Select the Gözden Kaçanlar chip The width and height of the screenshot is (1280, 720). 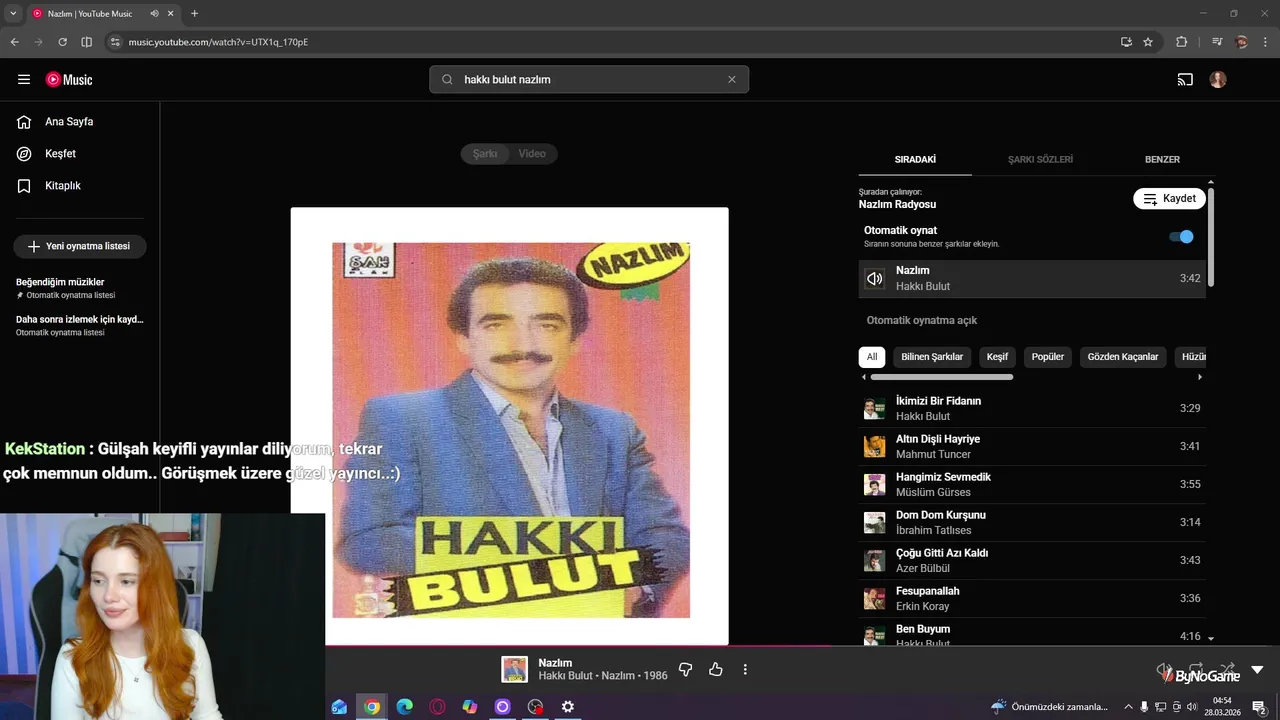(x=1123, y=357)
